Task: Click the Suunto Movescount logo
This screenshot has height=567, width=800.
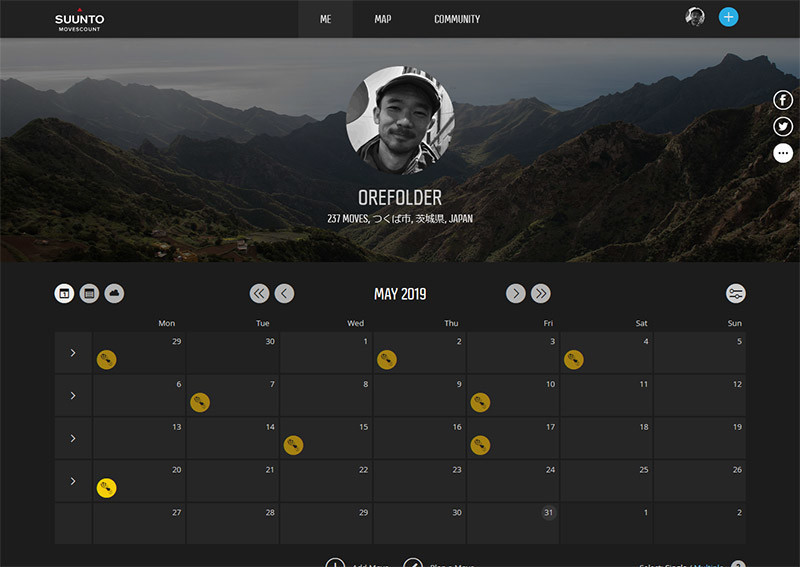Action: click(x=79, y=20)
